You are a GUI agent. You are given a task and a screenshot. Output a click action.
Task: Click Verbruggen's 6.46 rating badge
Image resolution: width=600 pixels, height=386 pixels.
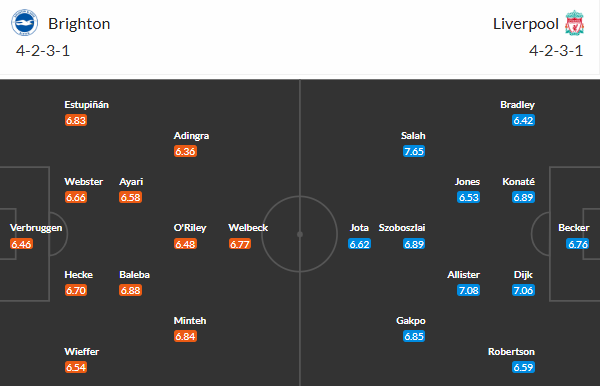tap(21, 244)
